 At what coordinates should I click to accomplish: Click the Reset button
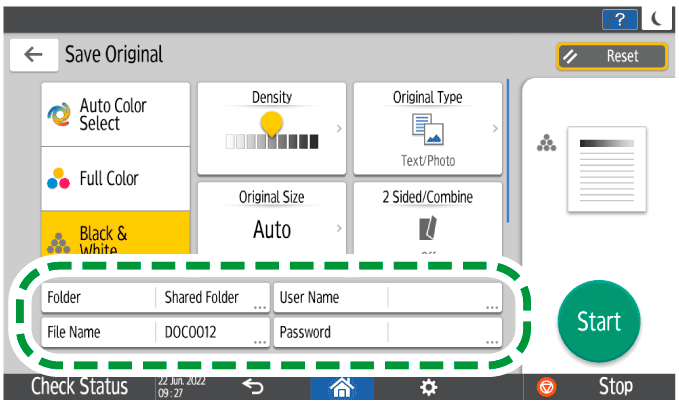point(612,57)
